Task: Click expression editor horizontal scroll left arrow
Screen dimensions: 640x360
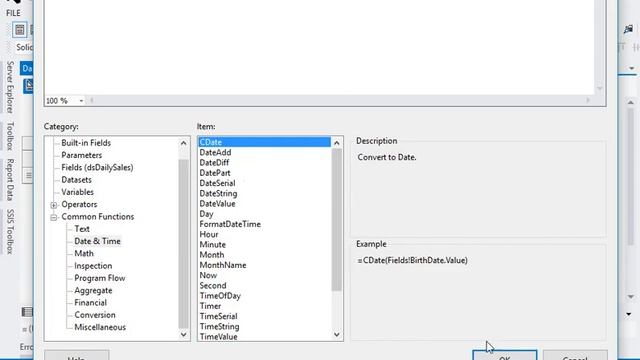Action: [91, 100]
